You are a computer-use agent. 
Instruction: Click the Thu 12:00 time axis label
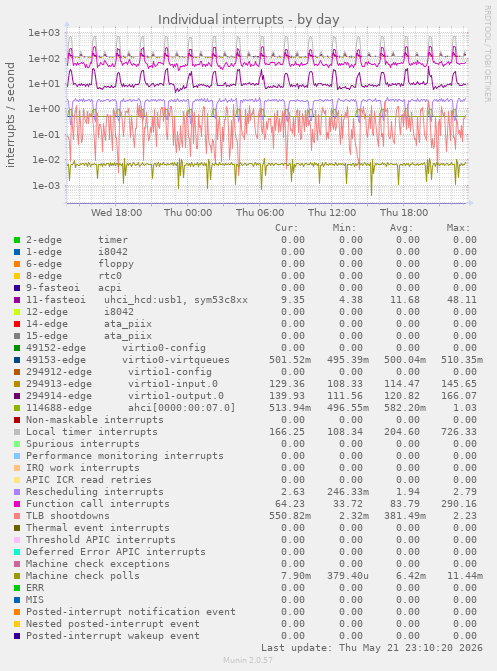point(332,213)
